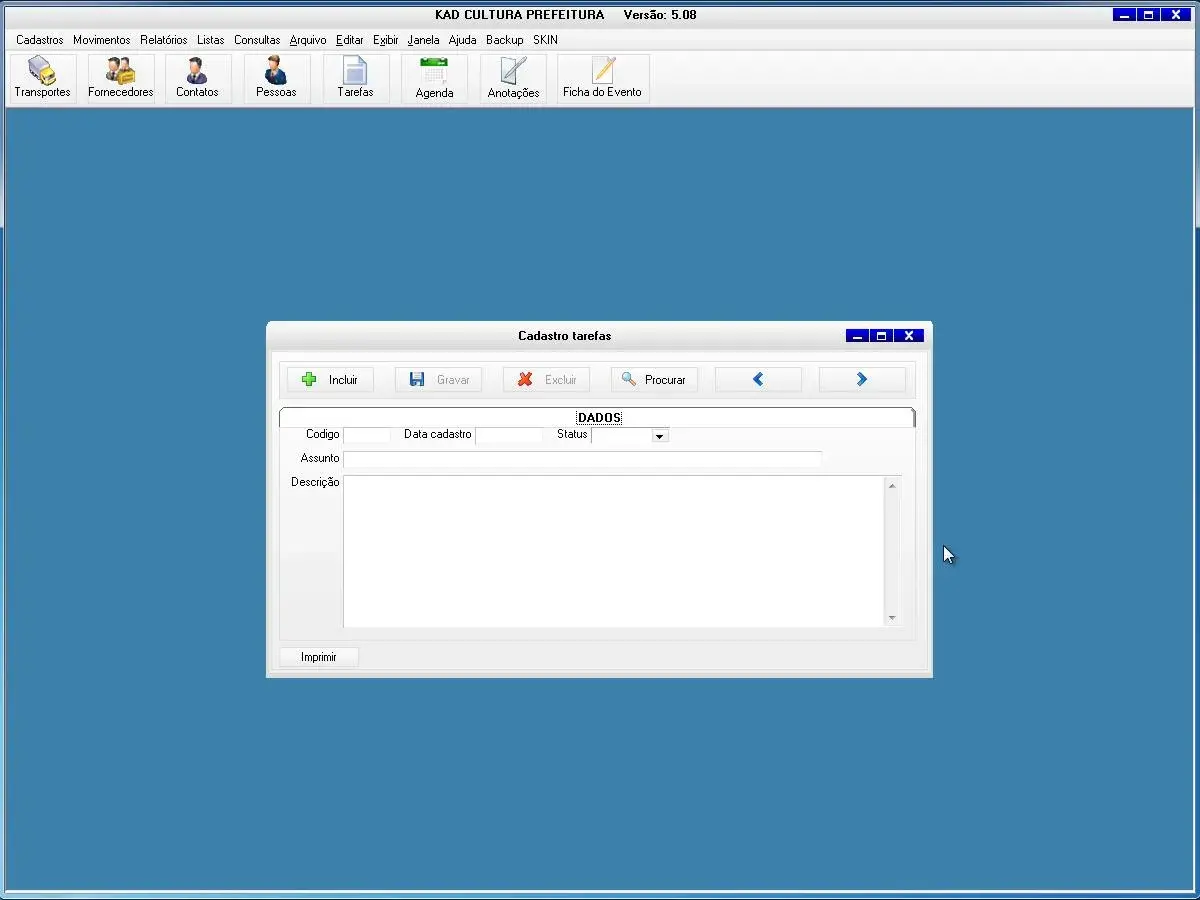Open the Janela menu
1200x900 pixels.
pyautogui.click(x=424, y=40)
